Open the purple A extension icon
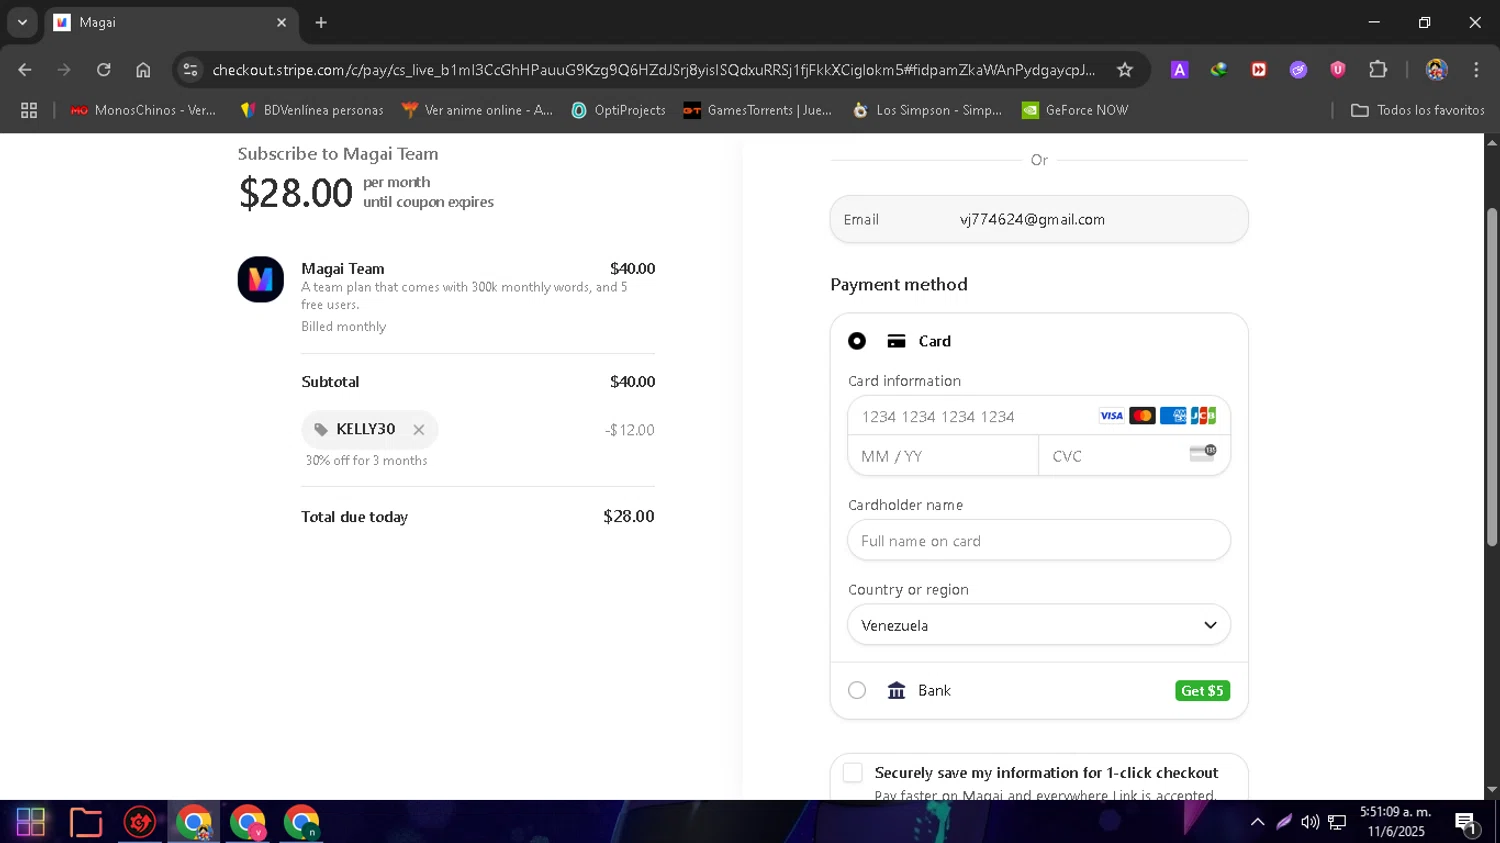Screen dimensions: 1500x843 [1180, 70]
